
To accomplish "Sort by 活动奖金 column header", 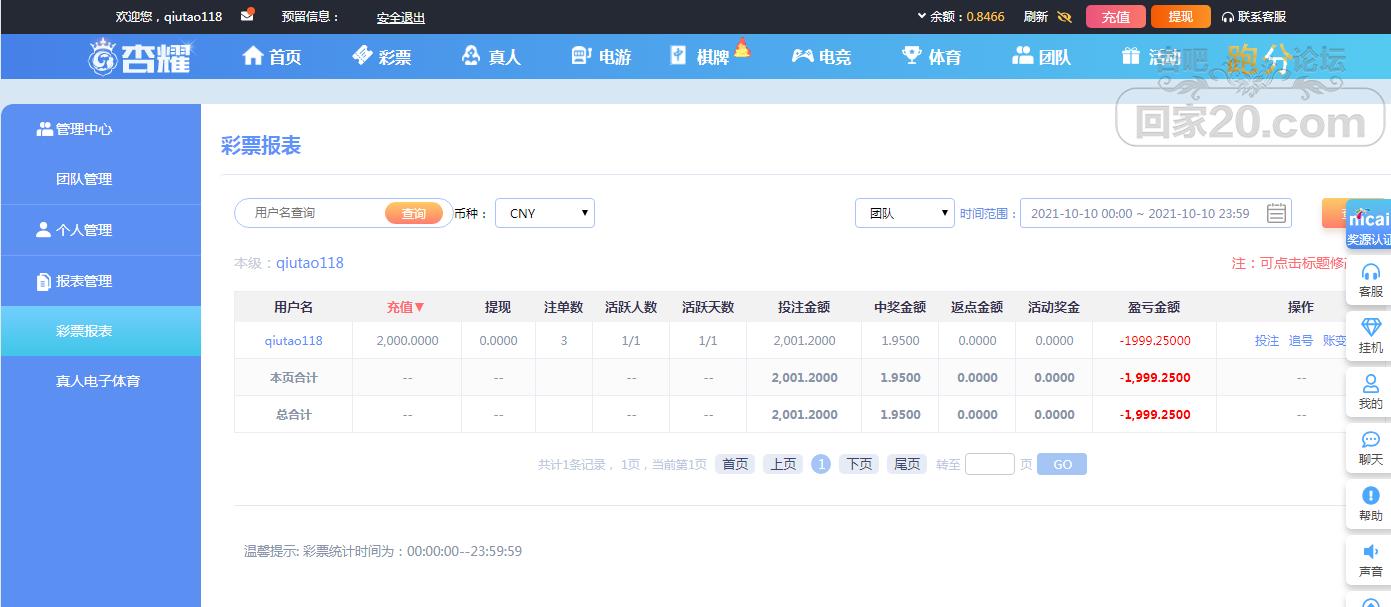I will (x=1054, y=307).
